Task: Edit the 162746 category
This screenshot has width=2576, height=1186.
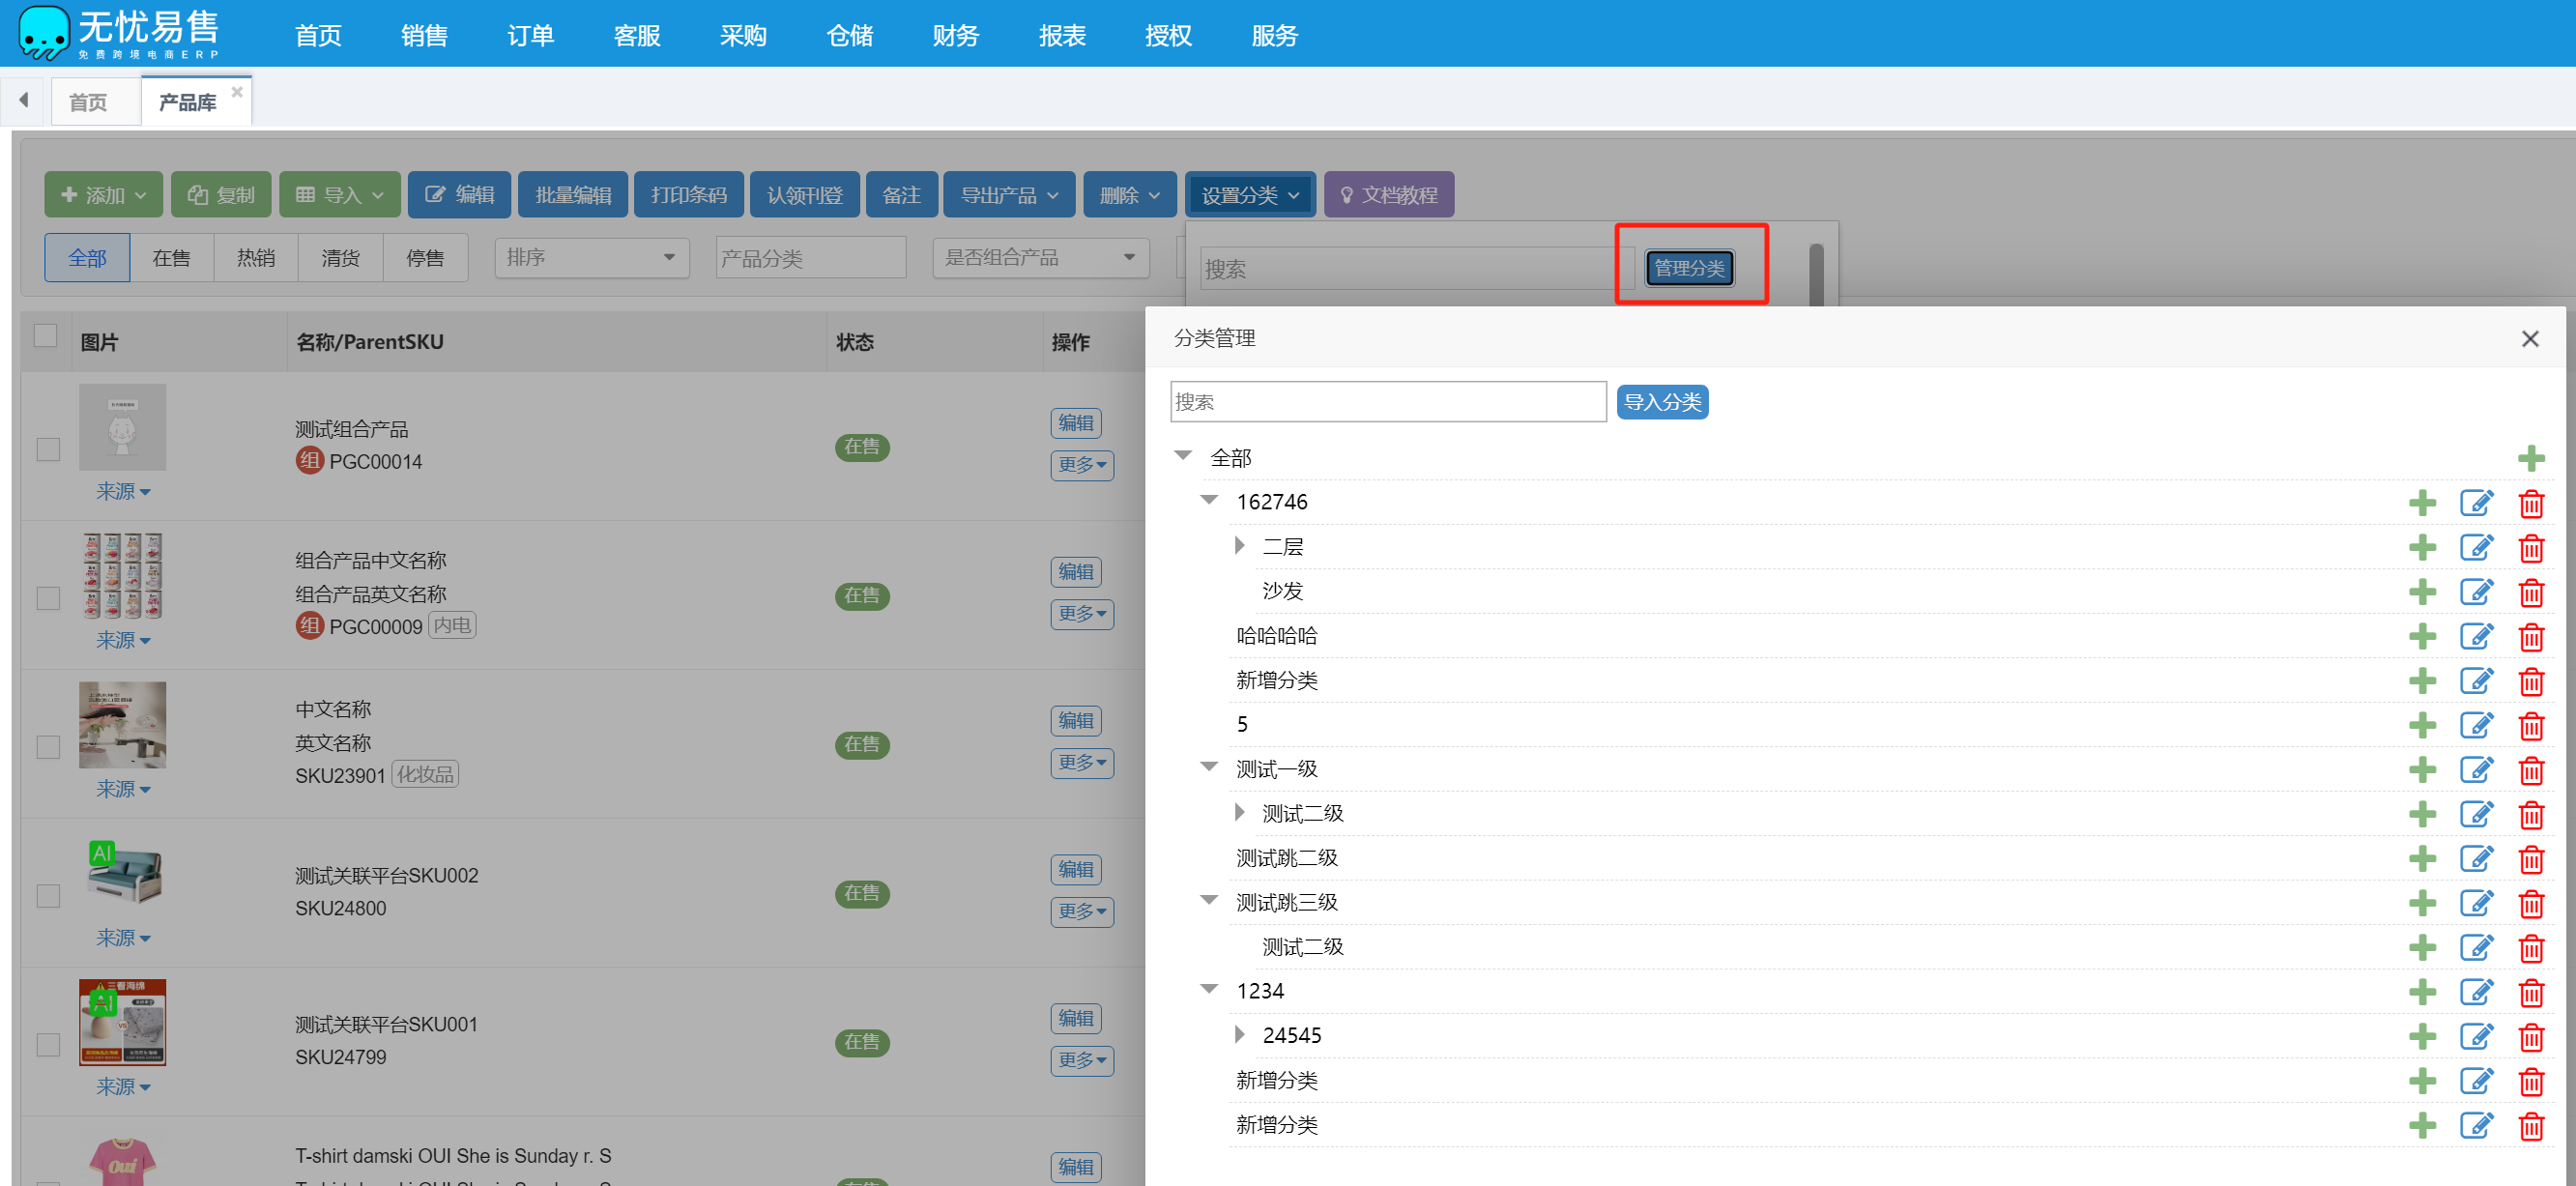Action: (x=2477, y=503)
